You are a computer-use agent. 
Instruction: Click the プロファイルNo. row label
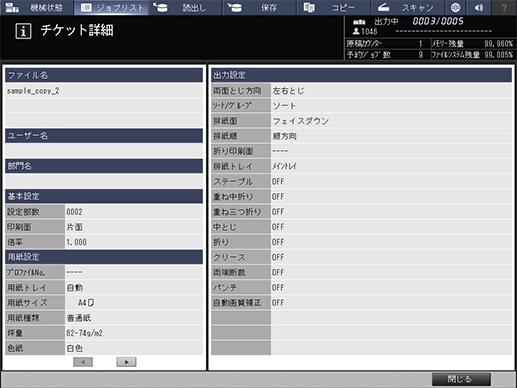pos(35,272)
